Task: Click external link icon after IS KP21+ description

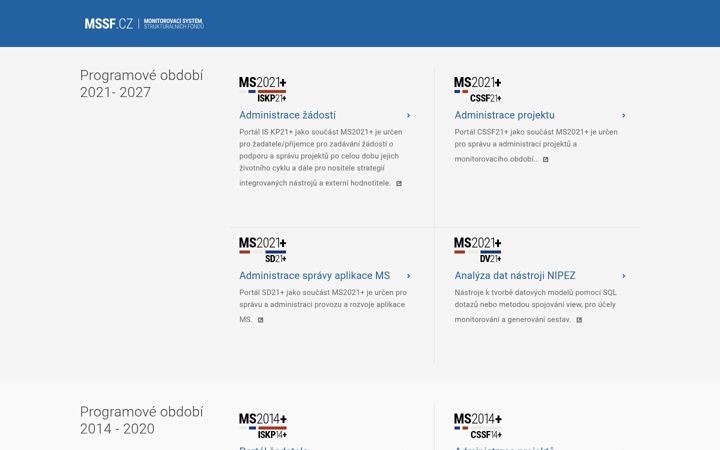Action: (399, 183)
